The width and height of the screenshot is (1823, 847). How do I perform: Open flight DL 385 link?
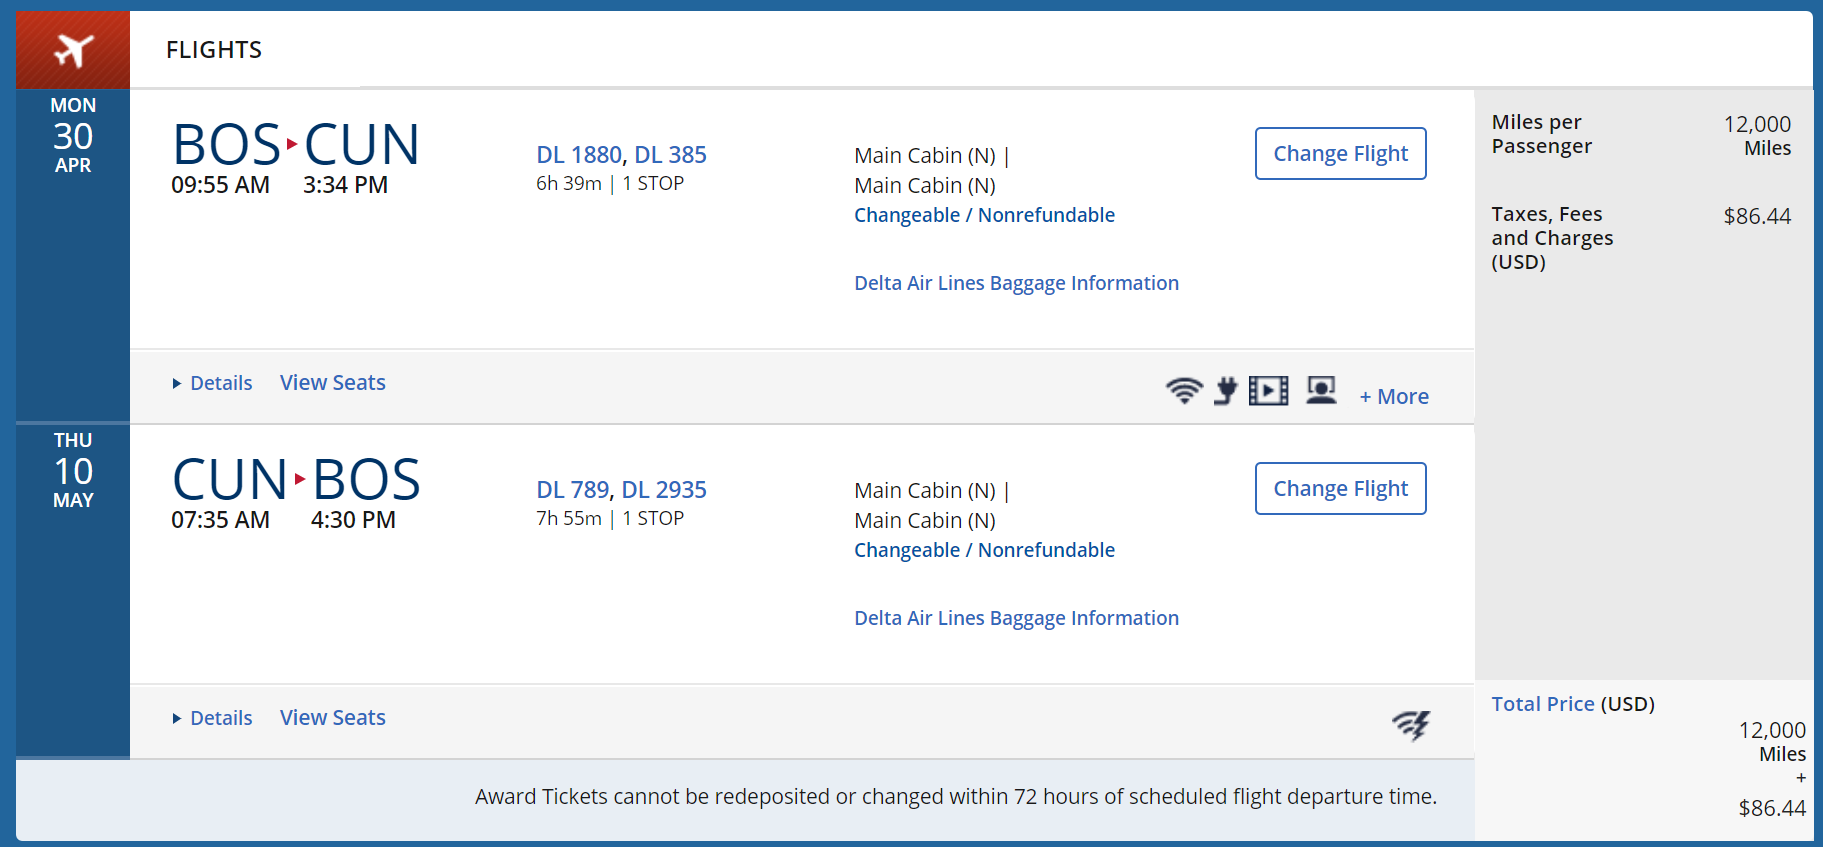click(x=670, y=155)
